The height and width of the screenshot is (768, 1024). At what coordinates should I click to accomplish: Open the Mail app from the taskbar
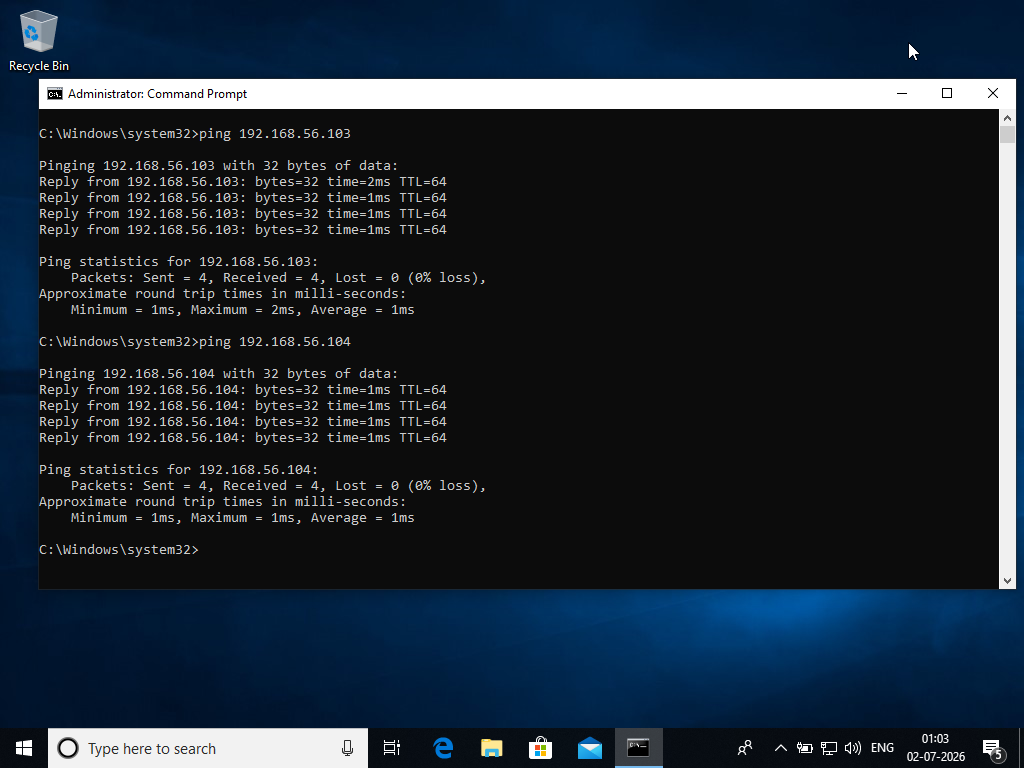coord(590,748)
